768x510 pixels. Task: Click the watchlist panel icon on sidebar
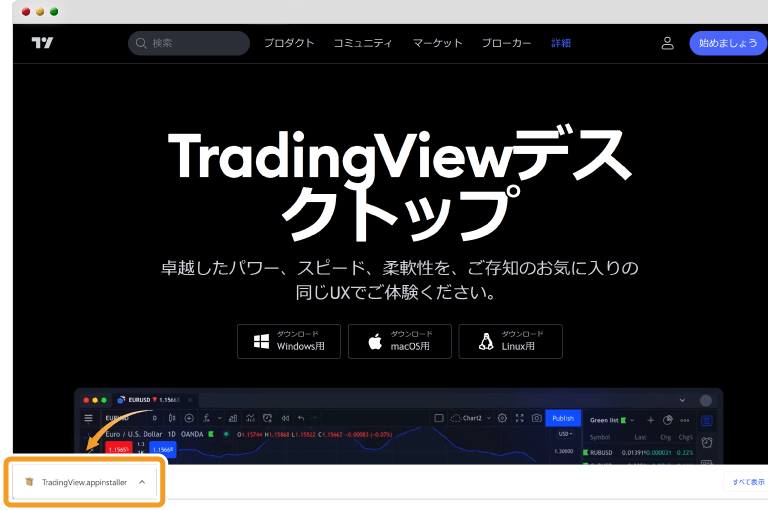(x=707, y=421)
